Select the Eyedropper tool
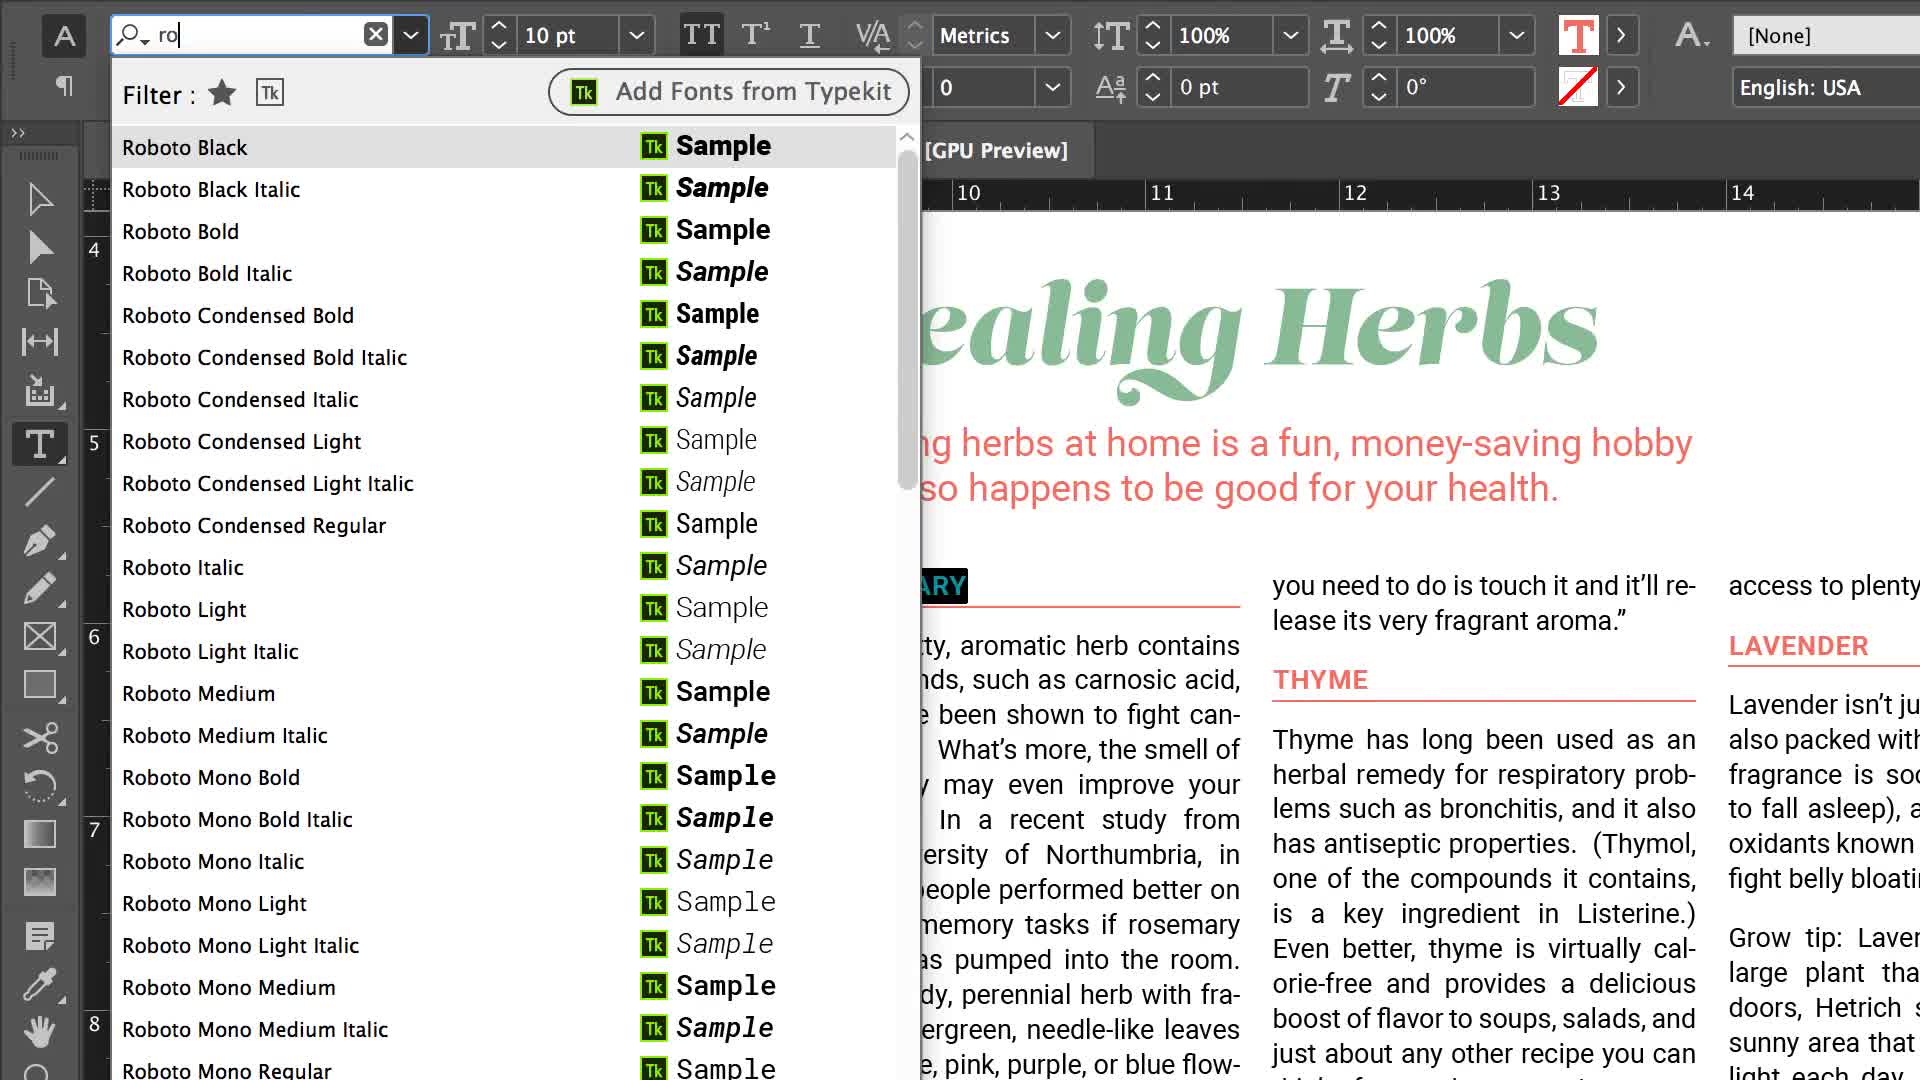The height and width of the screenshot is (1080, 1920). (x=40, y=985)
